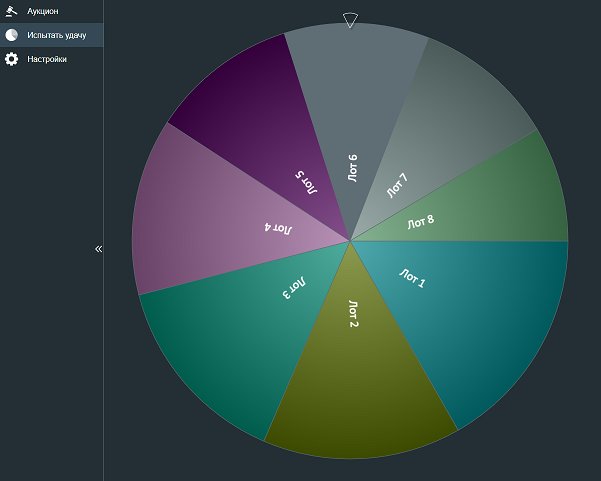
Task: Choose the Лот 5 label on the wheel
Action: [x=305, y=180]
